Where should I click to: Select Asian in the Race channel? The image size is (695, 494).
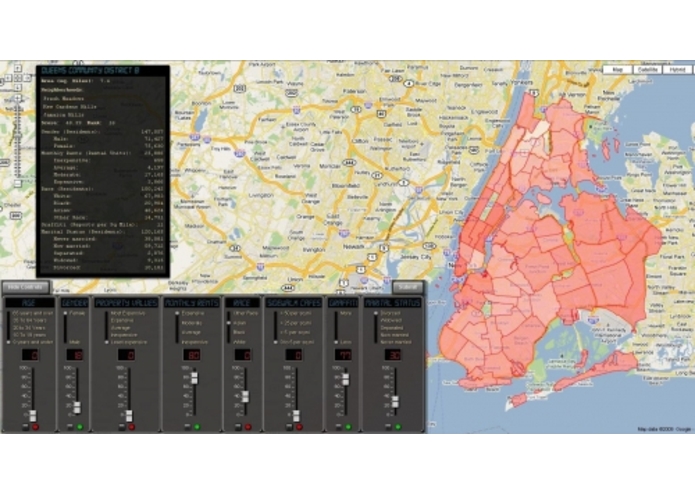click(239, 323)
